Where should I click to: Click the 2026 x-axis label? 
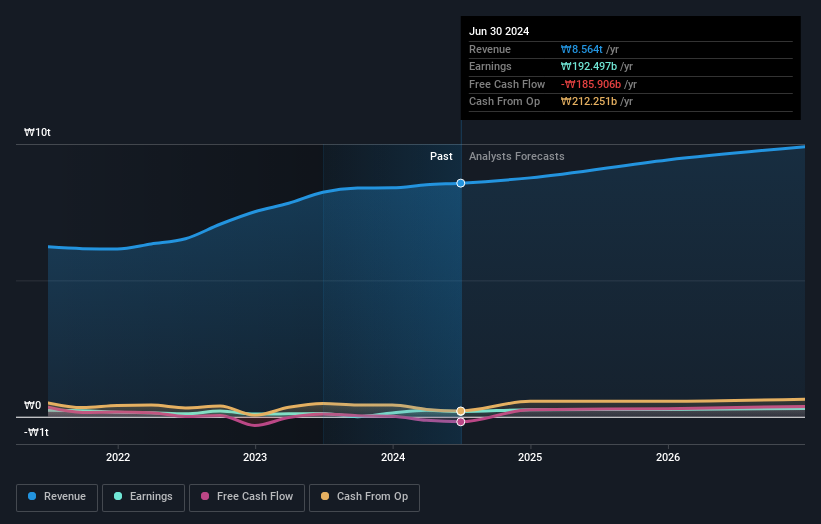click(668, 457)
